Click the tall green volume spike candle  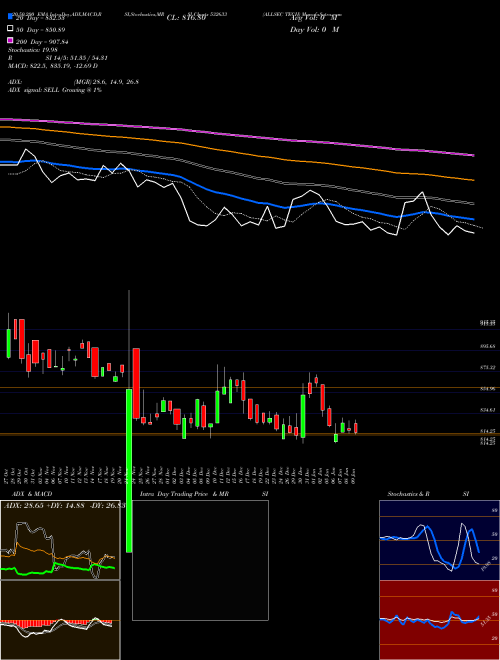129,471
